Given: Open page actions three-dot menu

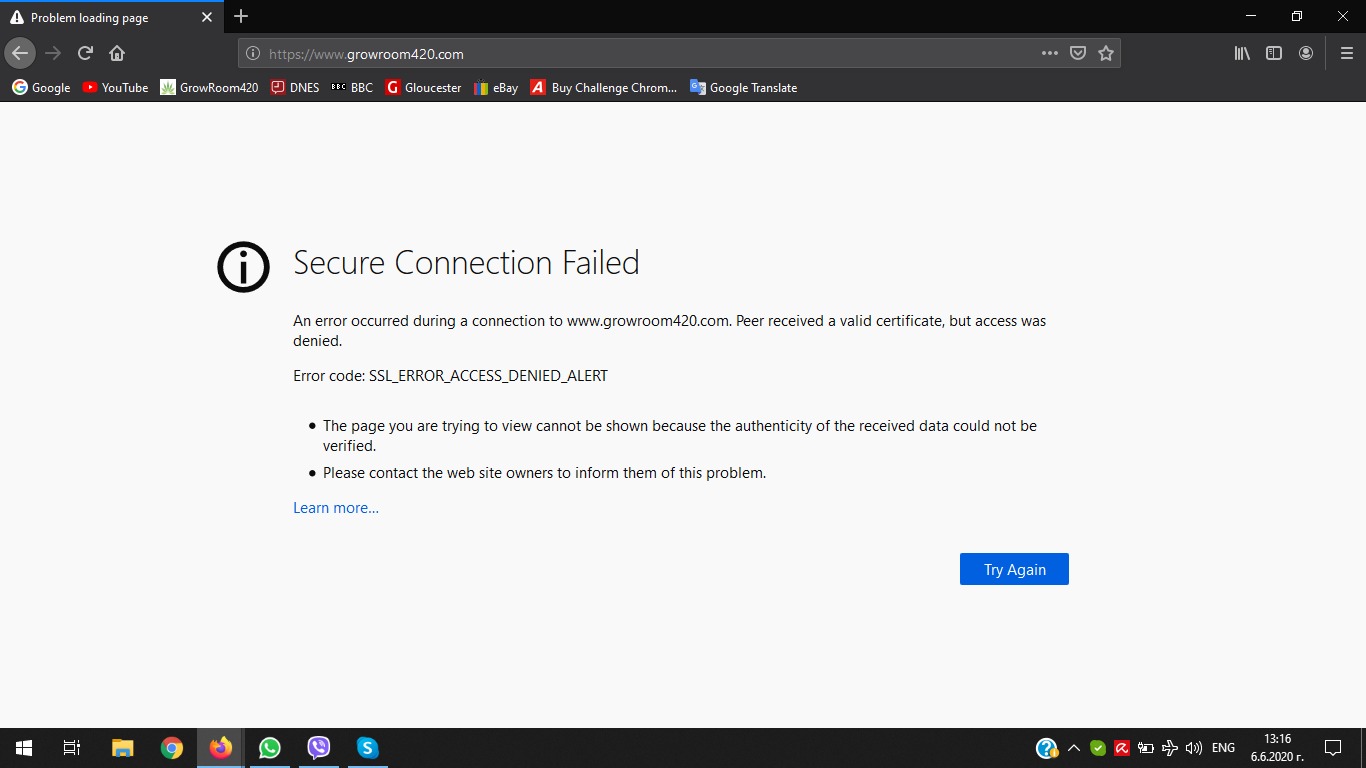Looking at the screenshot, I should pos(1049,53).
